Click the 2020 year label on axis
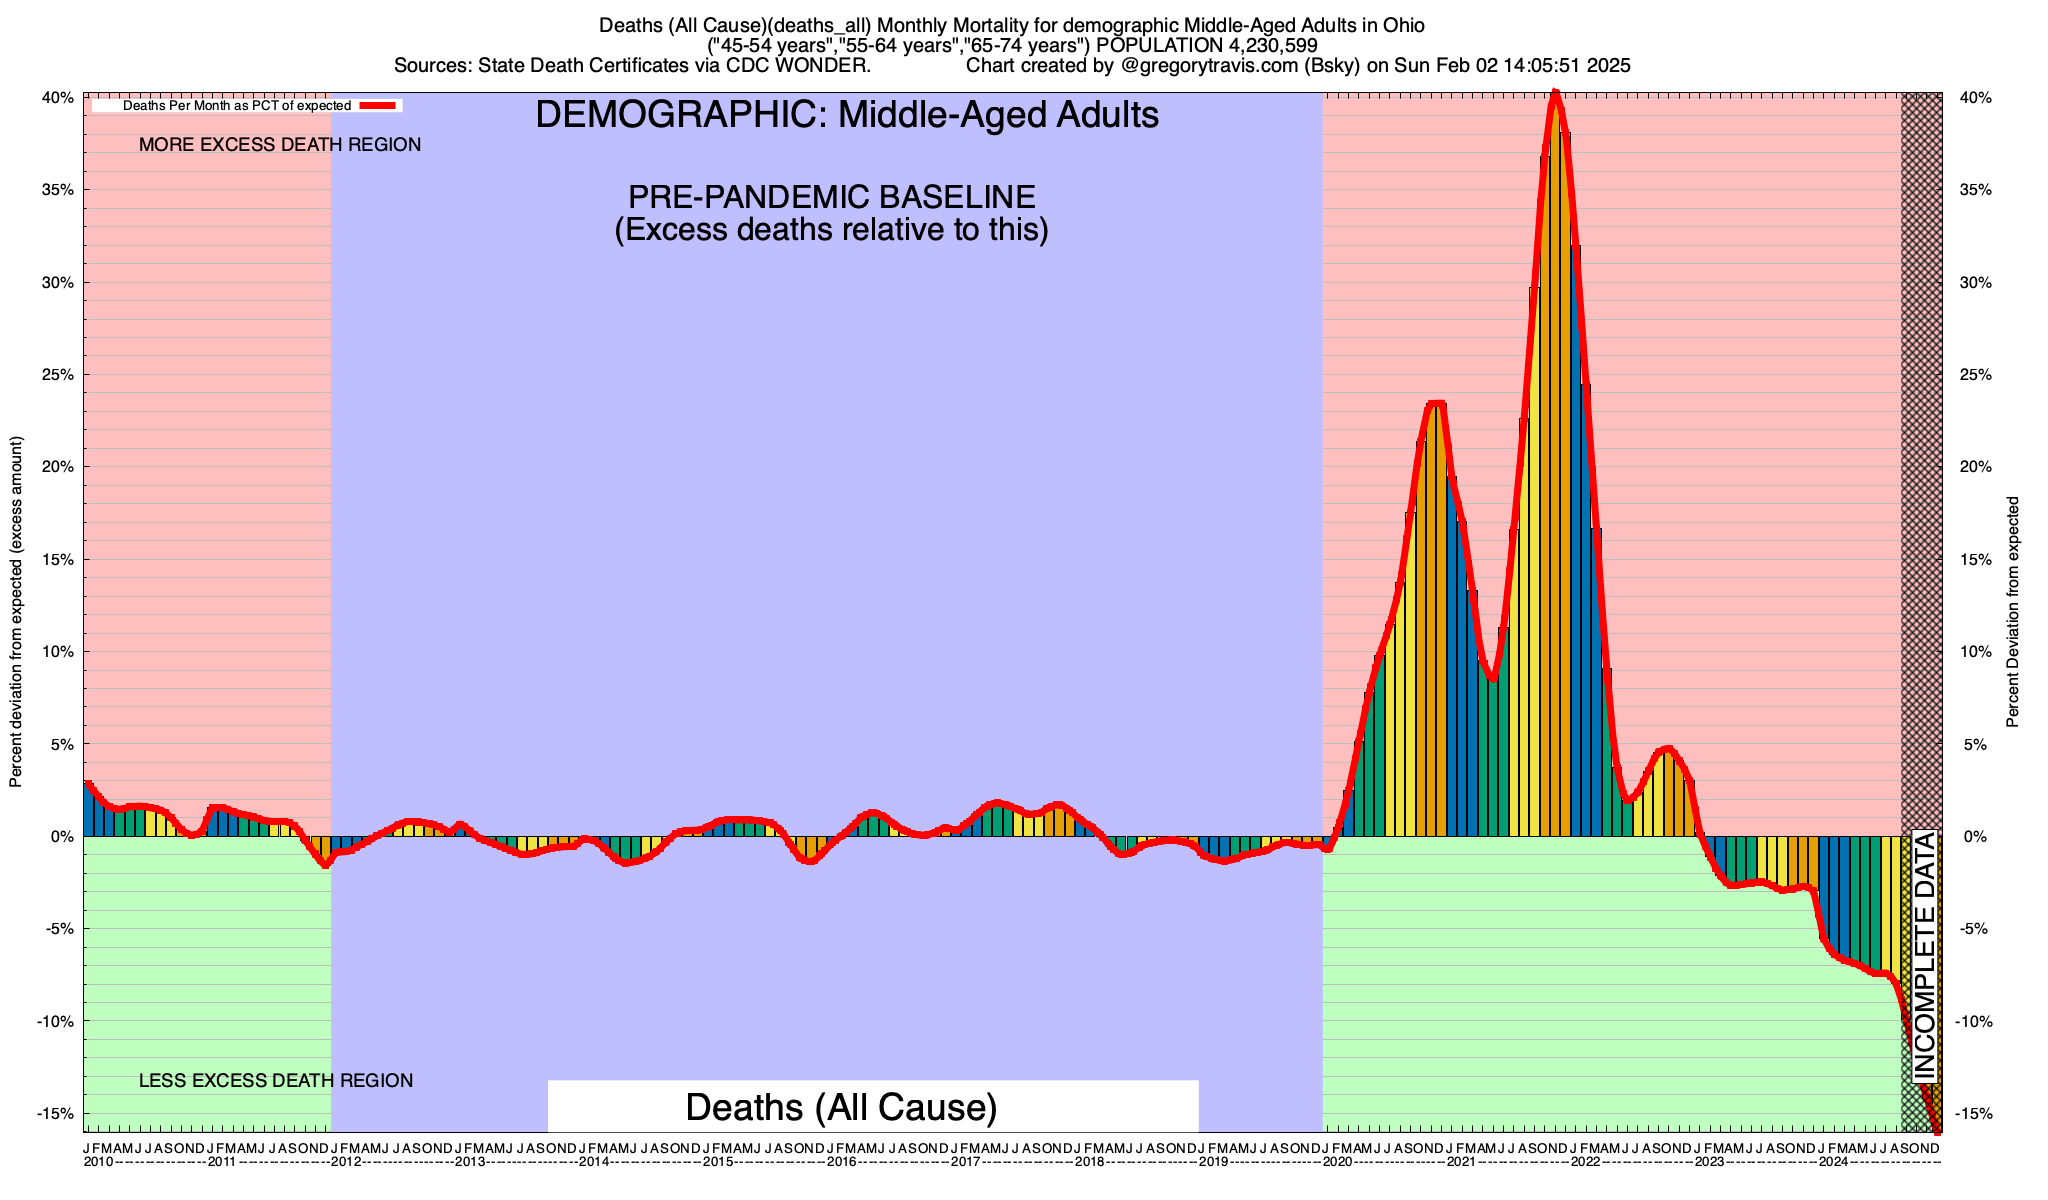The height and width of the screenshot is (1200, 2048). 1337,1162
